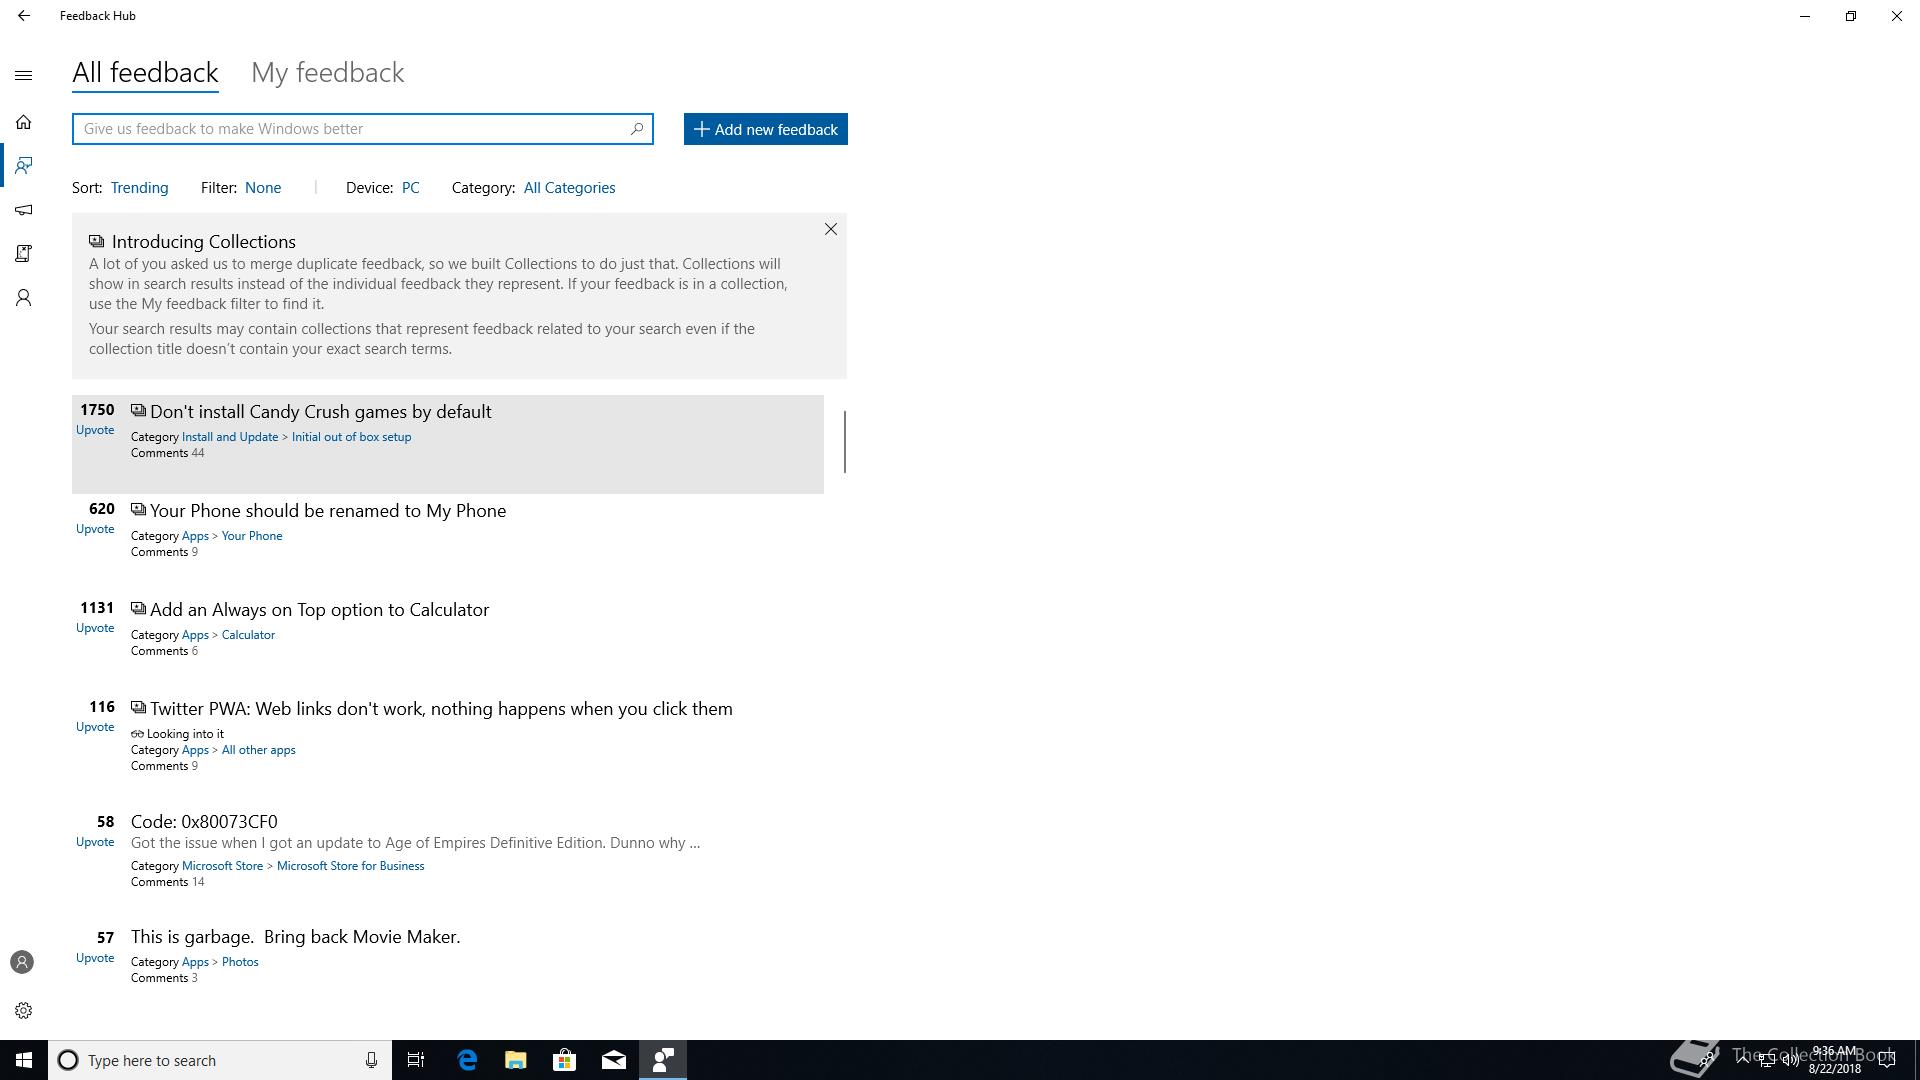Click the Cortana taskbar search box

click(220, 1060)
